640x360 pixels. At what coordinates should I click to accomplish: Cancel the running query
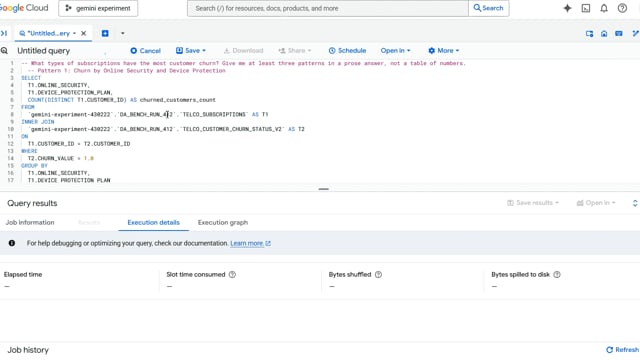click(x=145, y=51)
